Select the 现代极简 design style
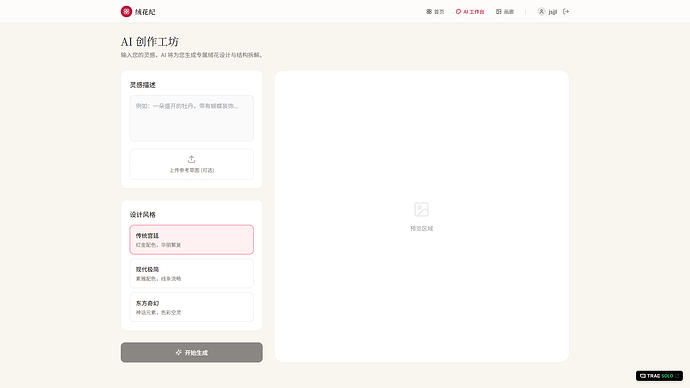Screen dimensions: 690x388 191,273
